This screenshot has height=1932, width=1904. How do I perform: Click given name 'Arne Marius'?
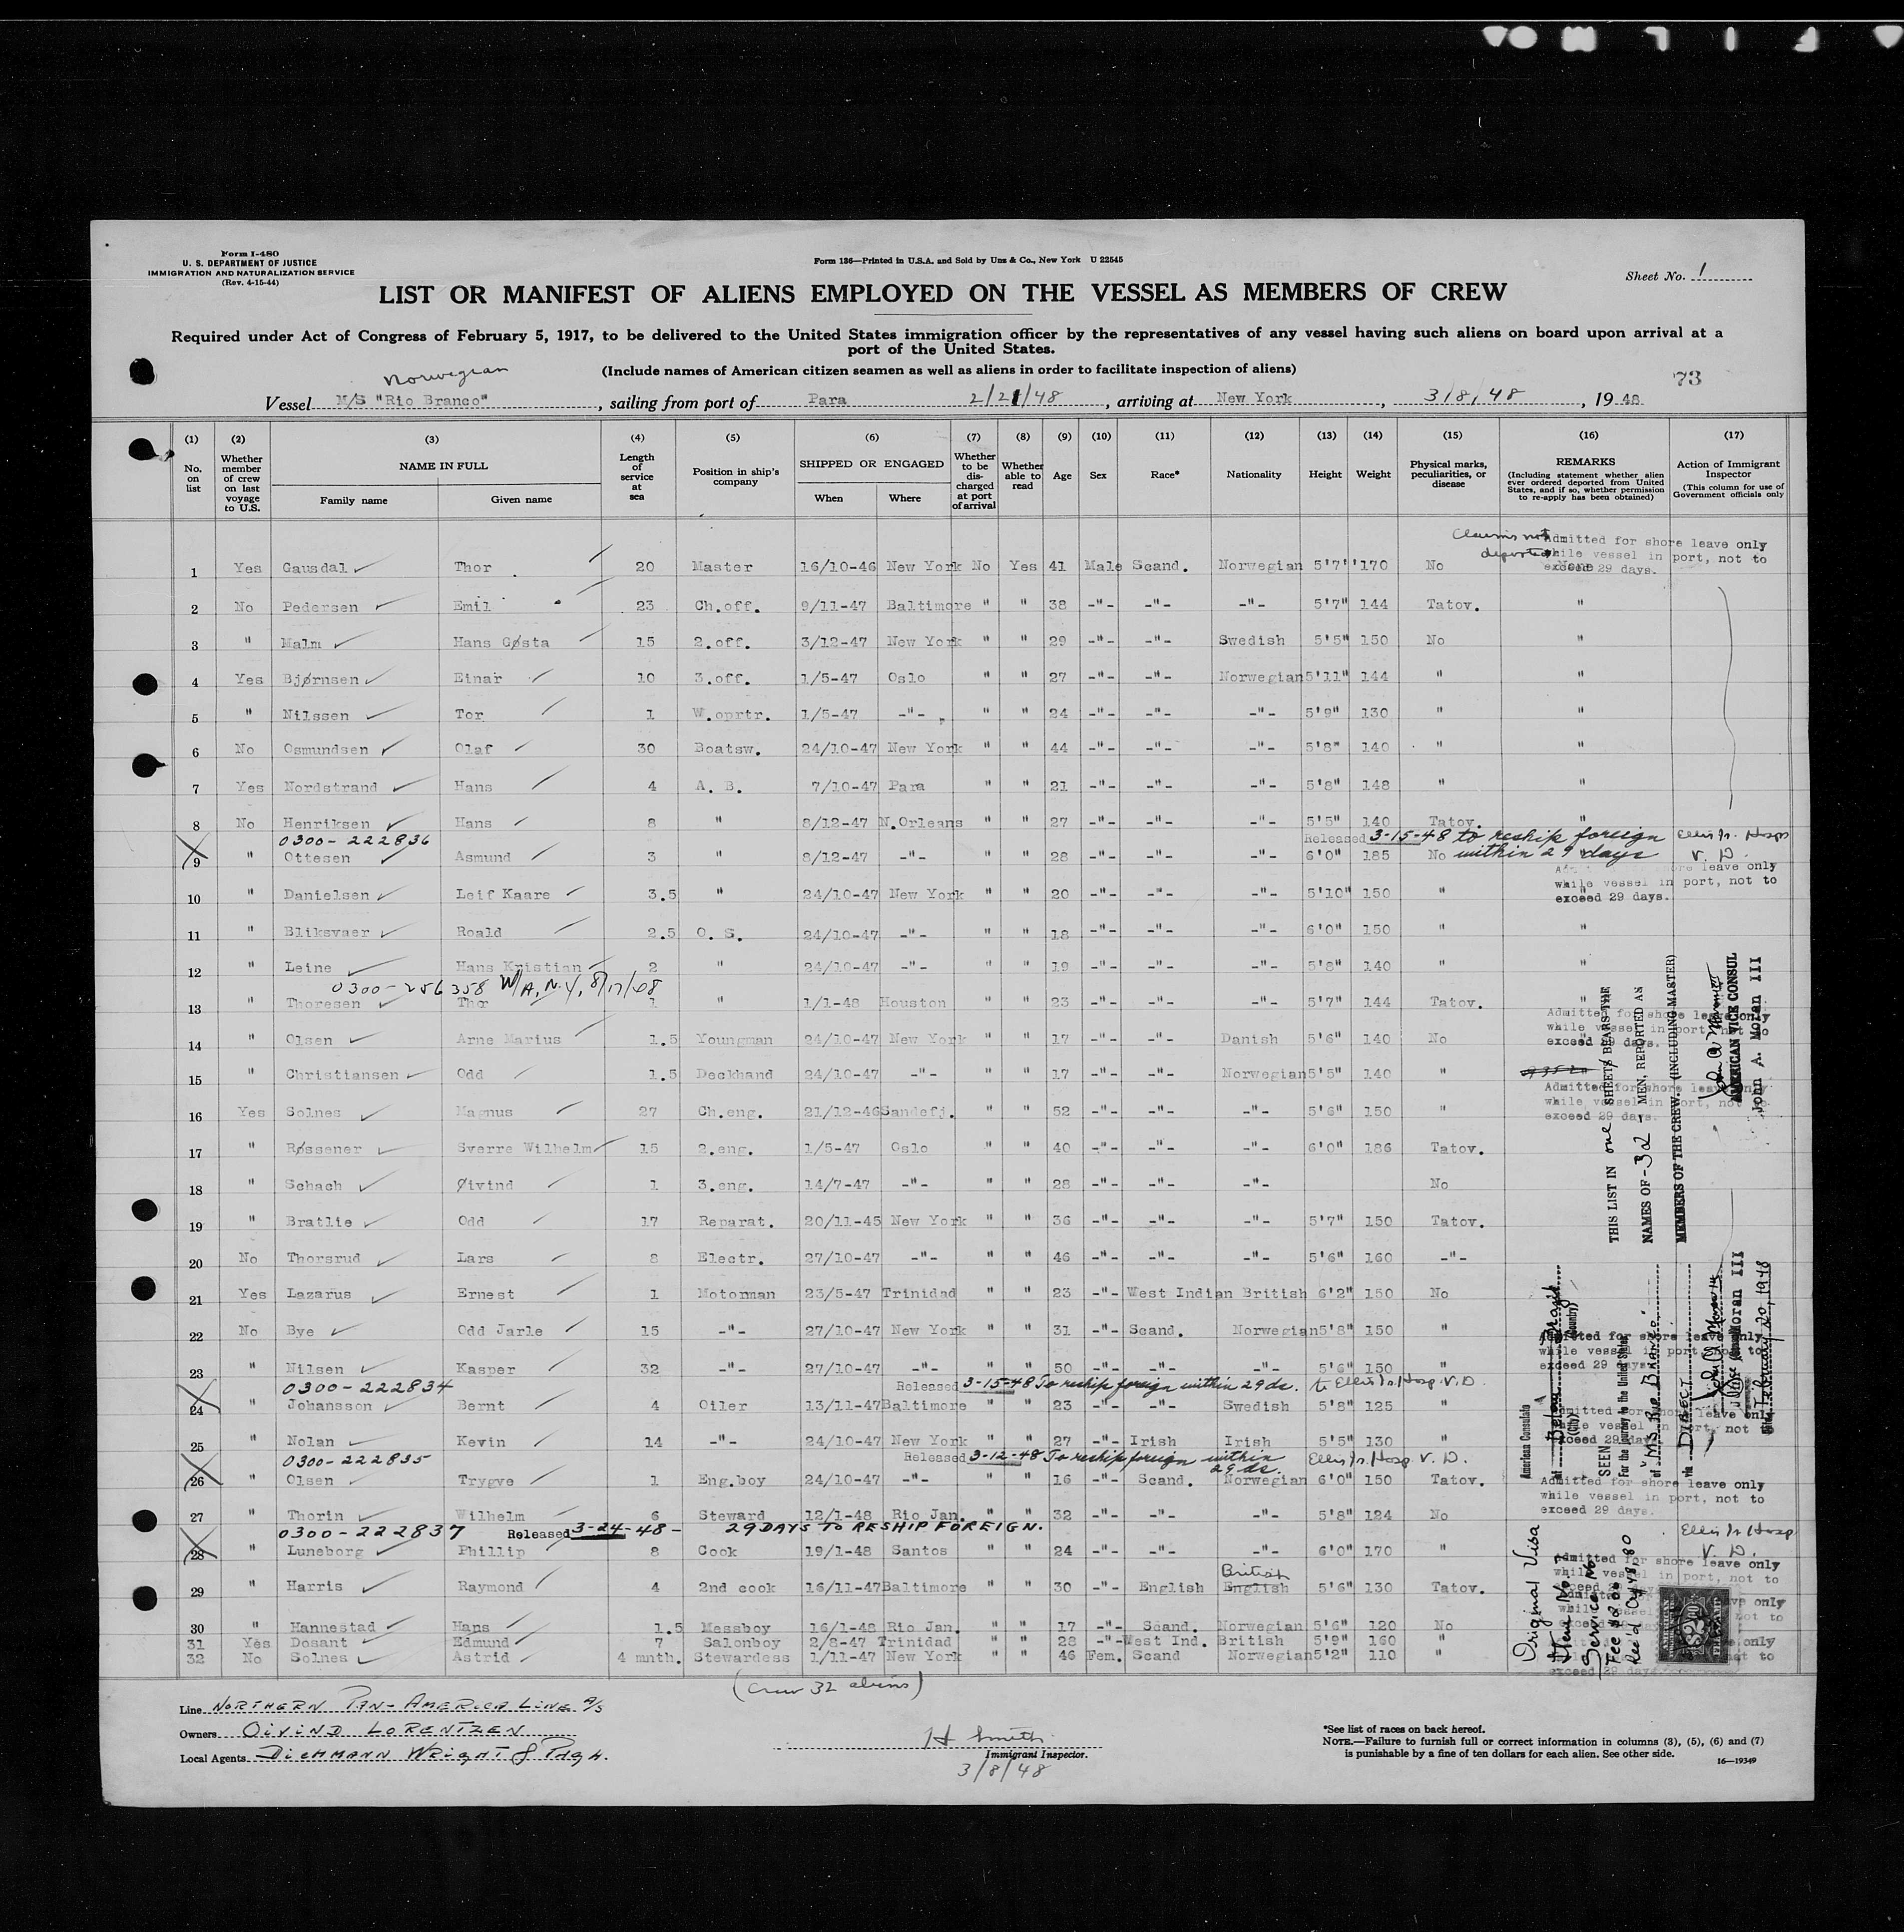pos(507,1040)
